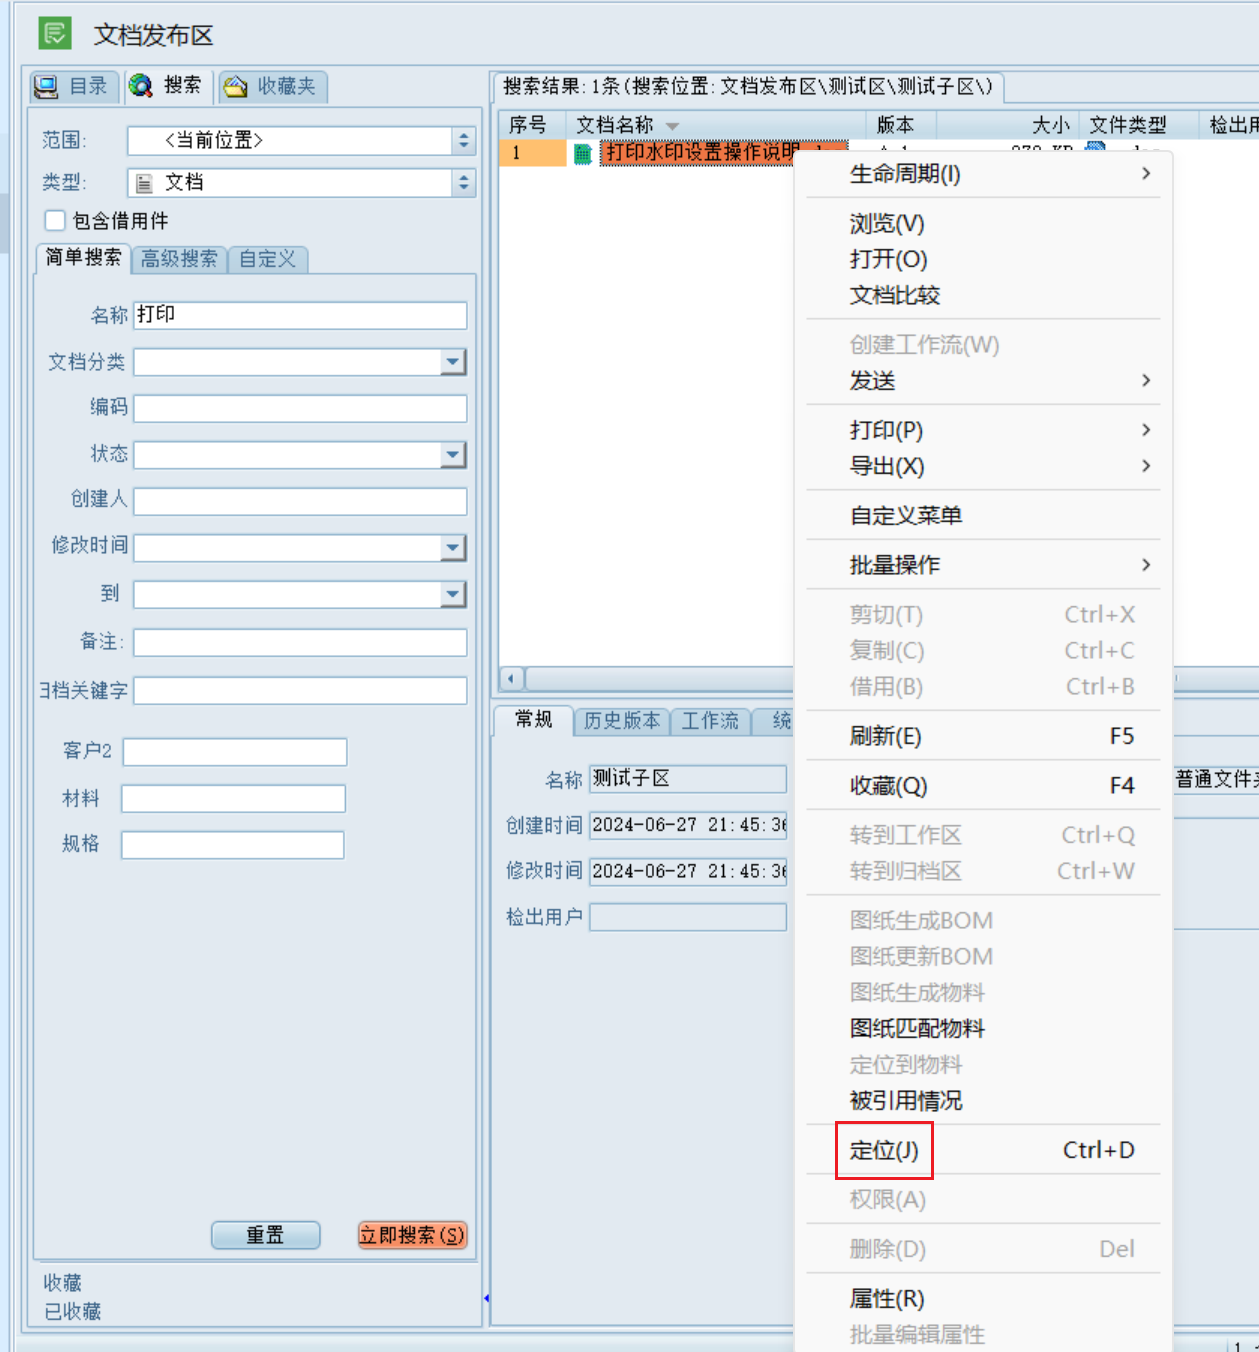Click the 备注 input field
Viewport: 1259px width, 1352px height.
300,642
